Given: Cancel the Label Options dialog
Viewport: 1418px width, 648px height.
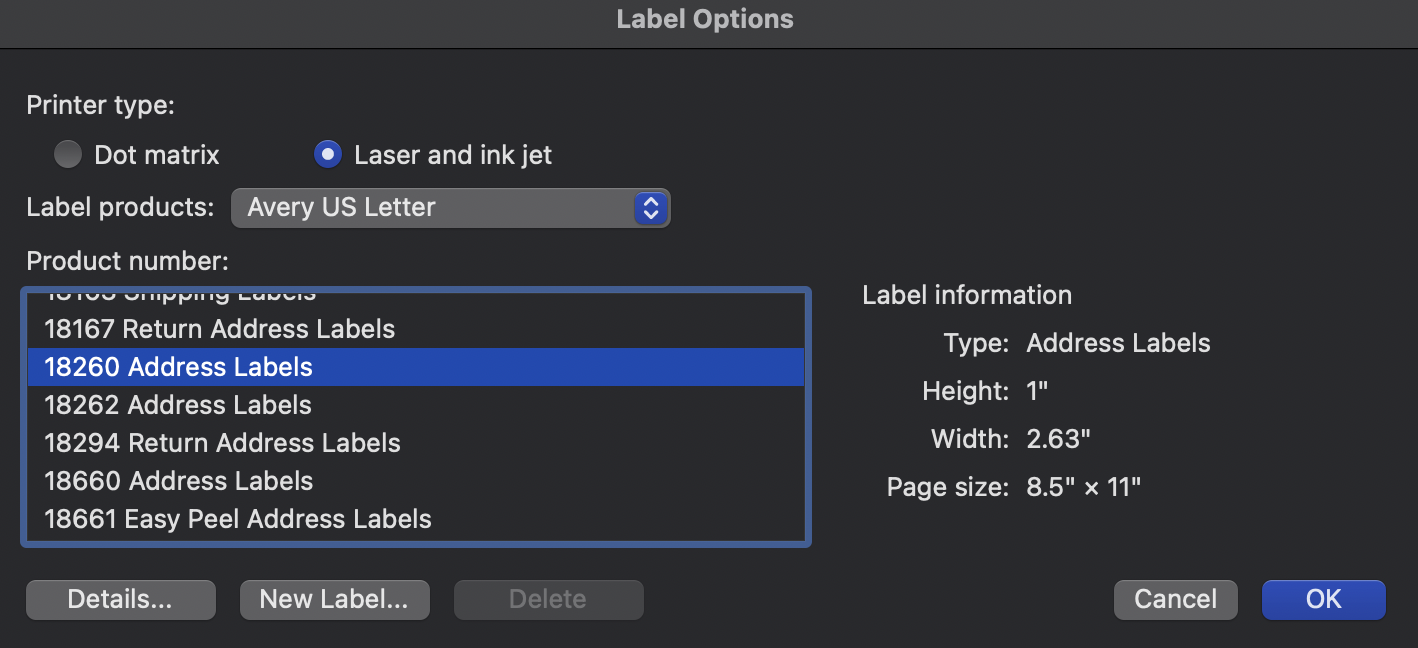Looking at the screenshot, I should pyautogui.click(x=1175, y=599).
